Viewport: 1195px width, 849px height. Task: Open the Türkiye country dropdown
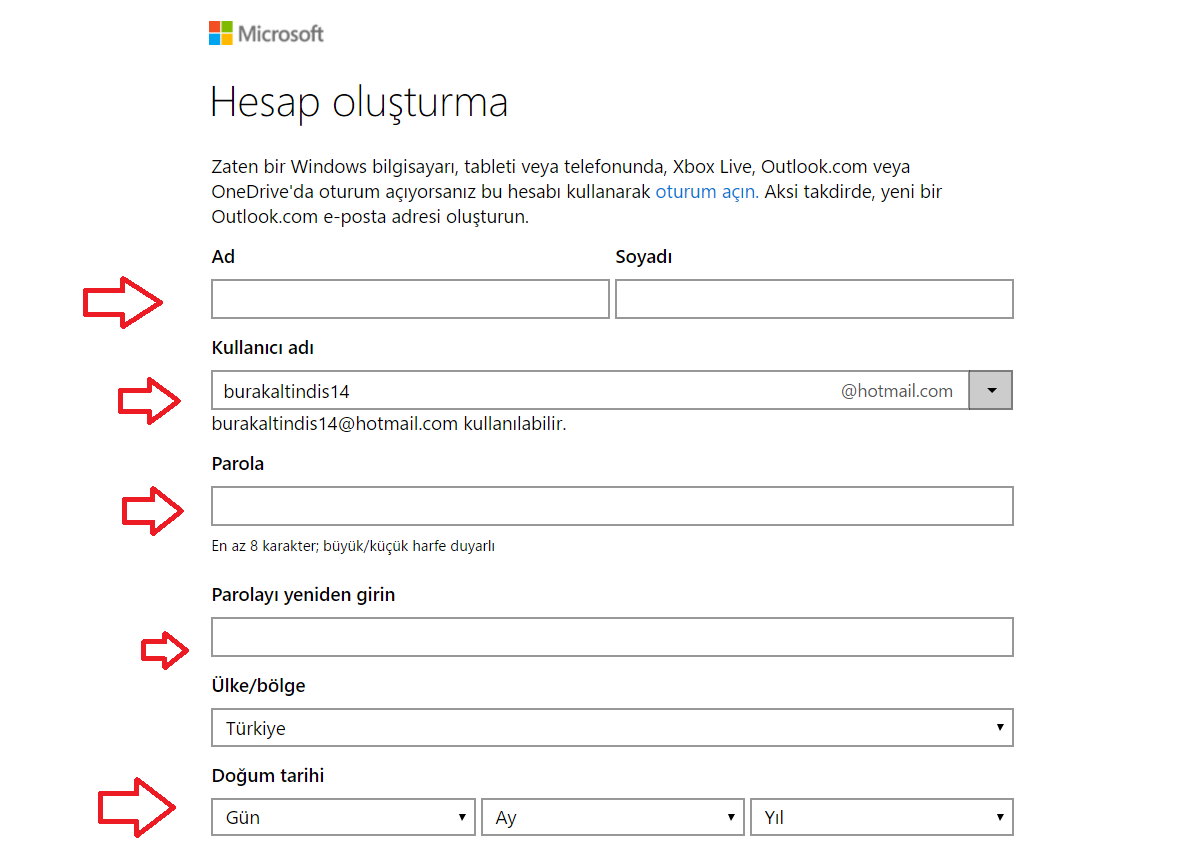(x=612, y=728)
